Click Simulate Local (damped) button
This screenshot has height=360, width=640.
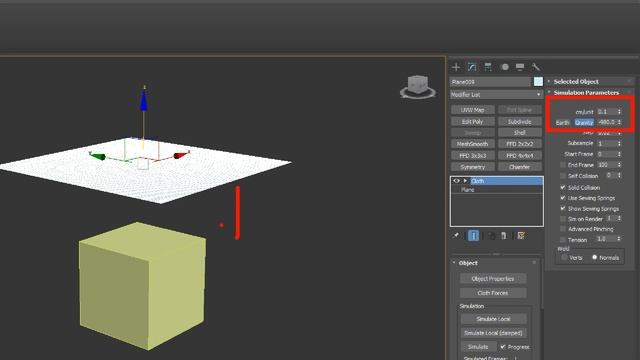point(493,333)
